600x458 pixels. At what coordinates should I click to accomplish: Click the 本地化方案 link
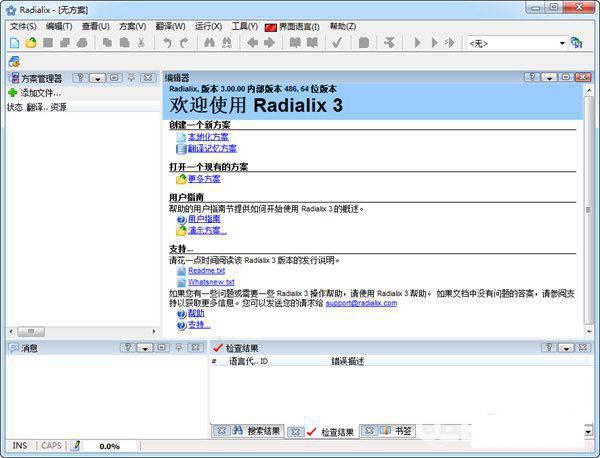[x=208, y=137]
